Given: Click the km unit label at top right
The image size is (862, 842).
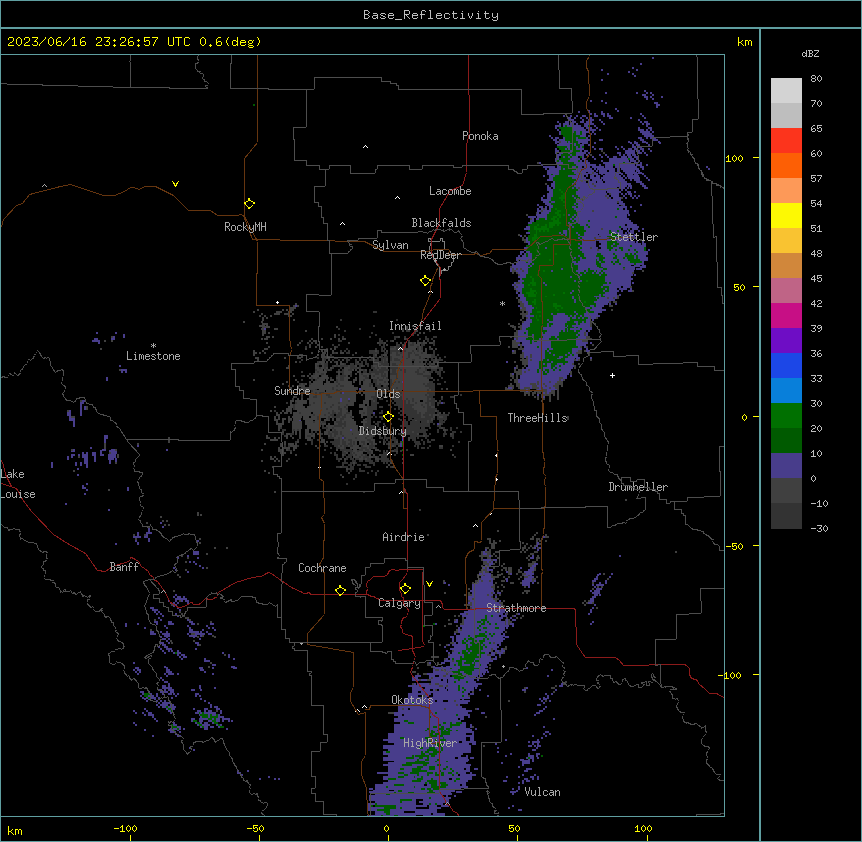Looking at the screenshot, I should [745, 42].
